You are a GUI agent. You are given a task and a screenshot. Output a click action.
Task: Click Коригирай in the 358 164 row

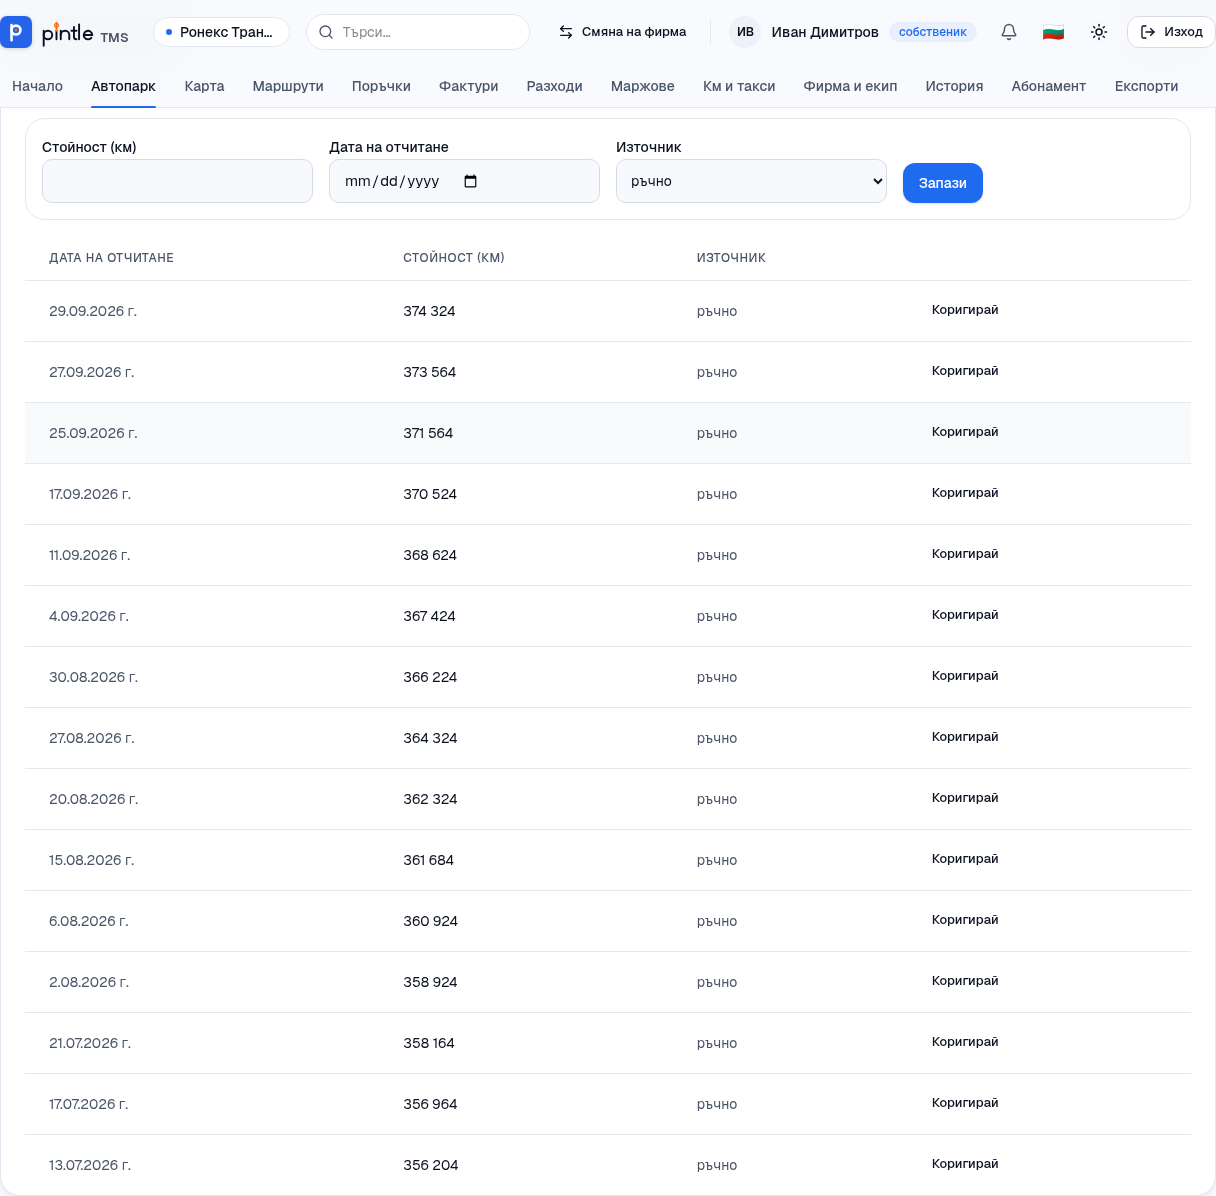965,1042
